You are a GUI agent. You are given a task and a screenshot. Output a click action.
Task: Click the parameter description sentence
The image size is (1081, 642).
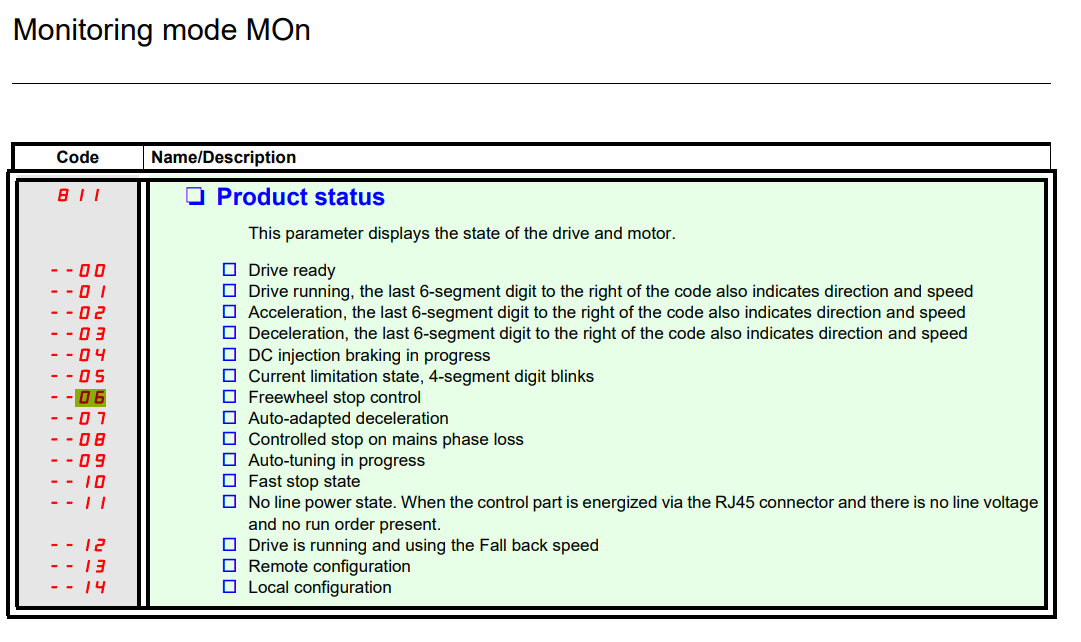pyautogui.click(x=462, y=234)
